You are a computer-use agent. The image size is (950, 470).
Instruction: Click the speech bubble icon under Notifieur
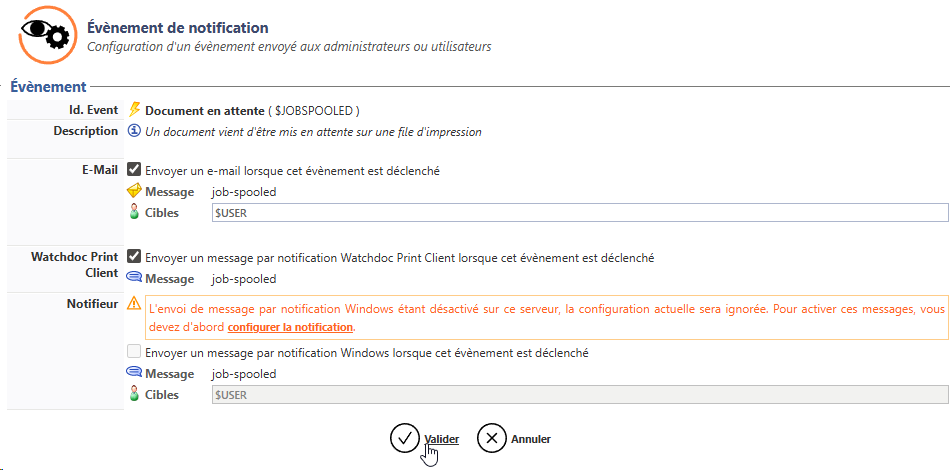click(x=134, y=374)
